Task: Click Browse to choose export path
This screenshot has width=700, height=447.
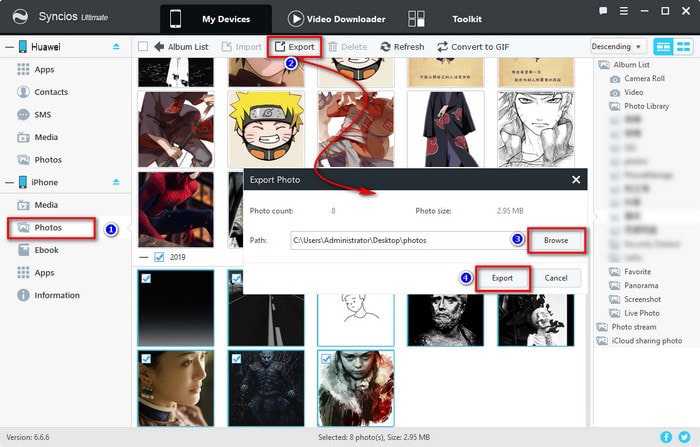Action: pyautogui.click(x=554, y=241)
